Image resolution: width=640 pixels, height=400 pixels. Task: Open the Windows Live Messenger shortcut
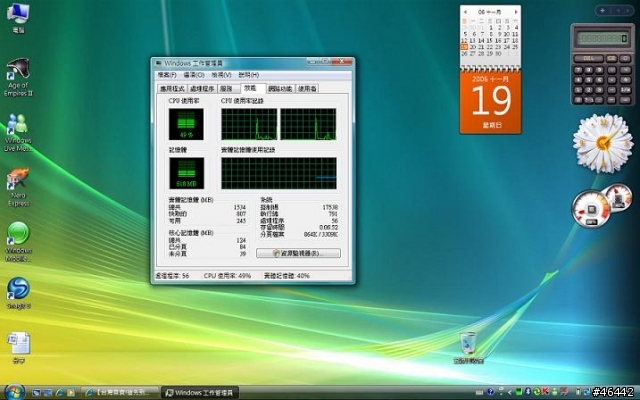click(18, 133)
